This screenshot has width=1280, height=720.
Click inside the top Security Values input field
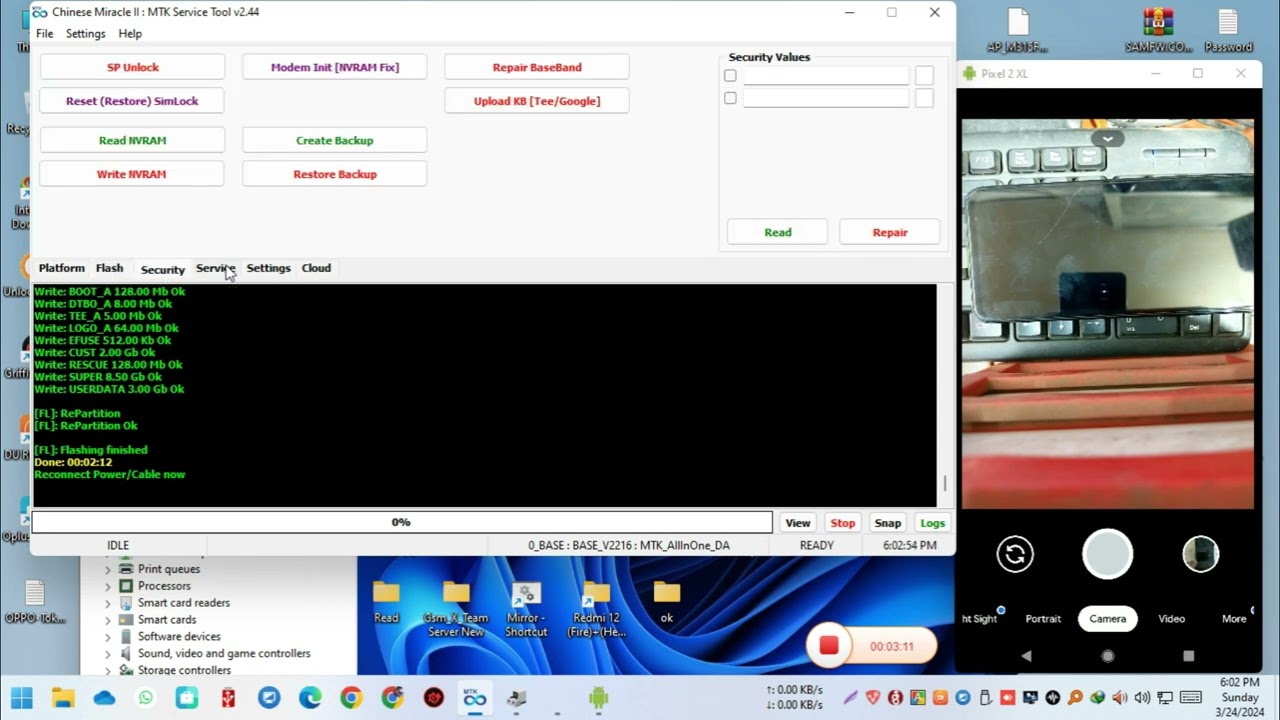click(x=825, y=75)
